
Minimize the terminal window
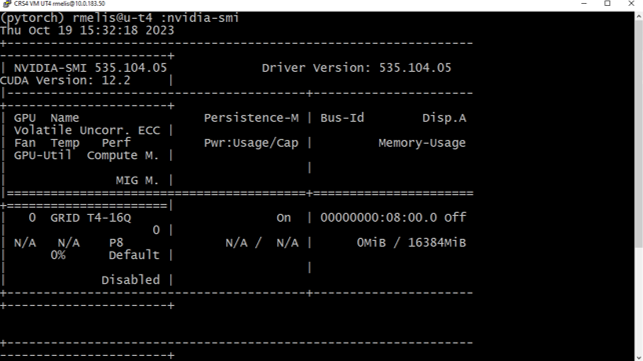(x=584, y=4)
